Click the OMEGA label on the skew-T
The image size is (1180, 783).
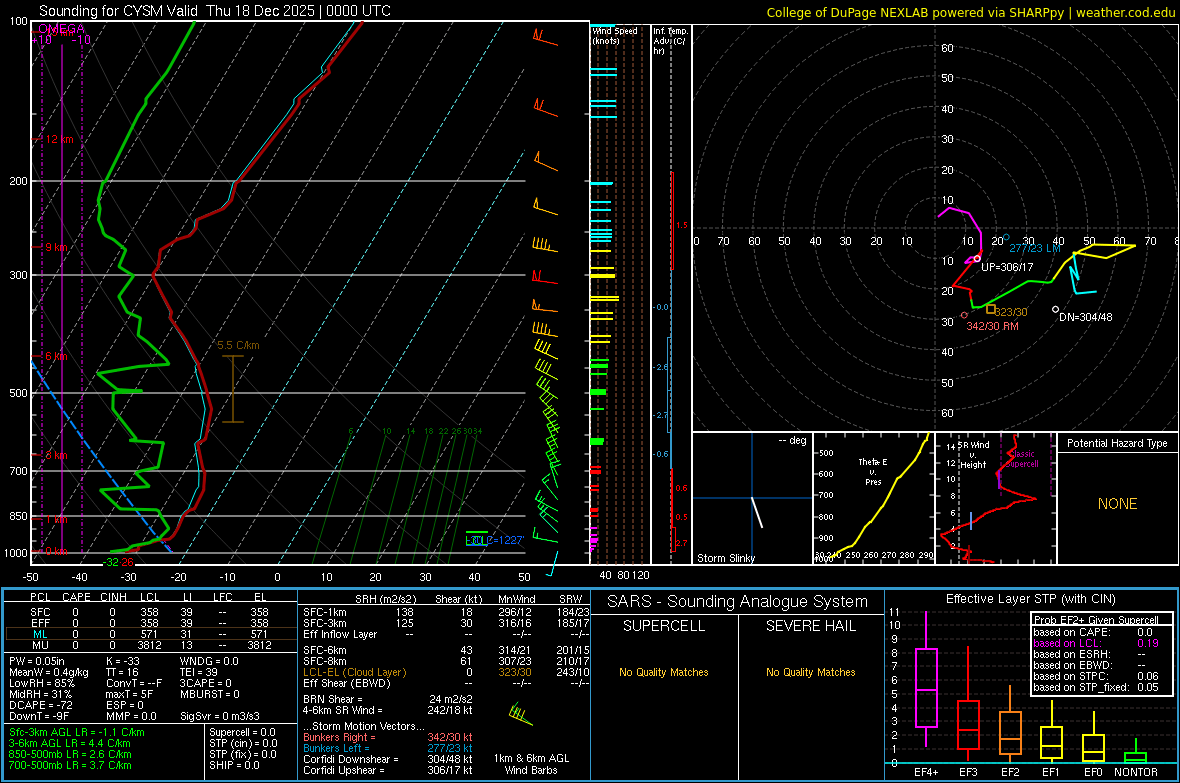pos(61,29)
